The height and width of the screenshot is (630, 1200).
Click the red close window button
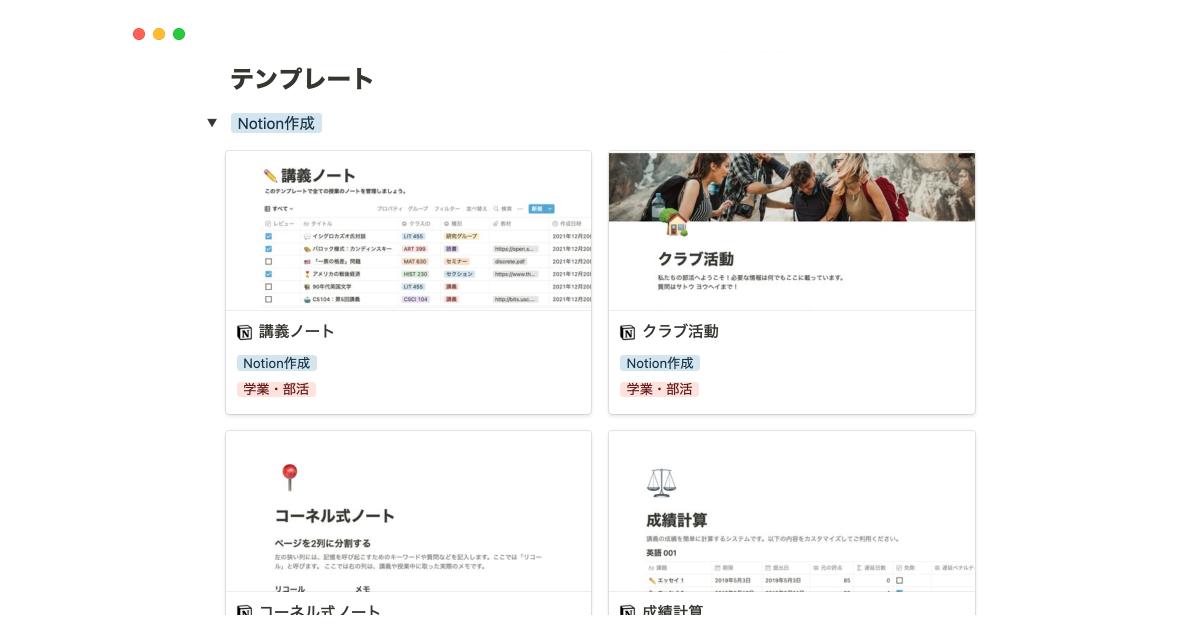[139, 34]
